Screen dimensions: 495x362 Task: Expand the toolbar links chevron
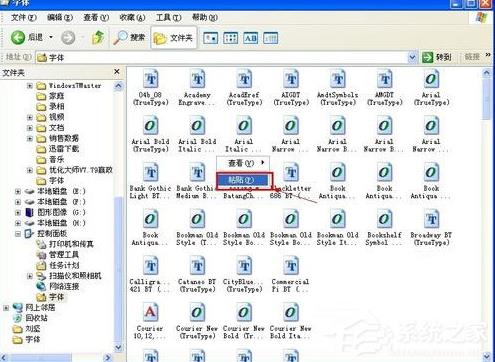pyautogui.click(x=488, y=55)
